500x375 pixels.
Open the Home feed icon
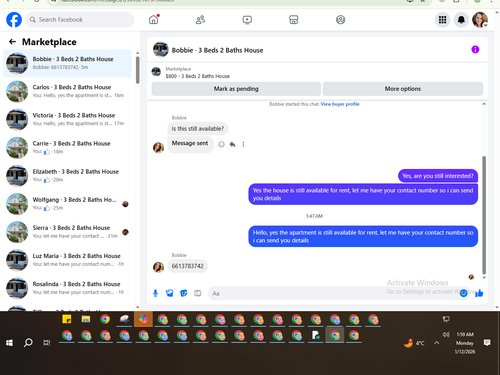[154, 20]
